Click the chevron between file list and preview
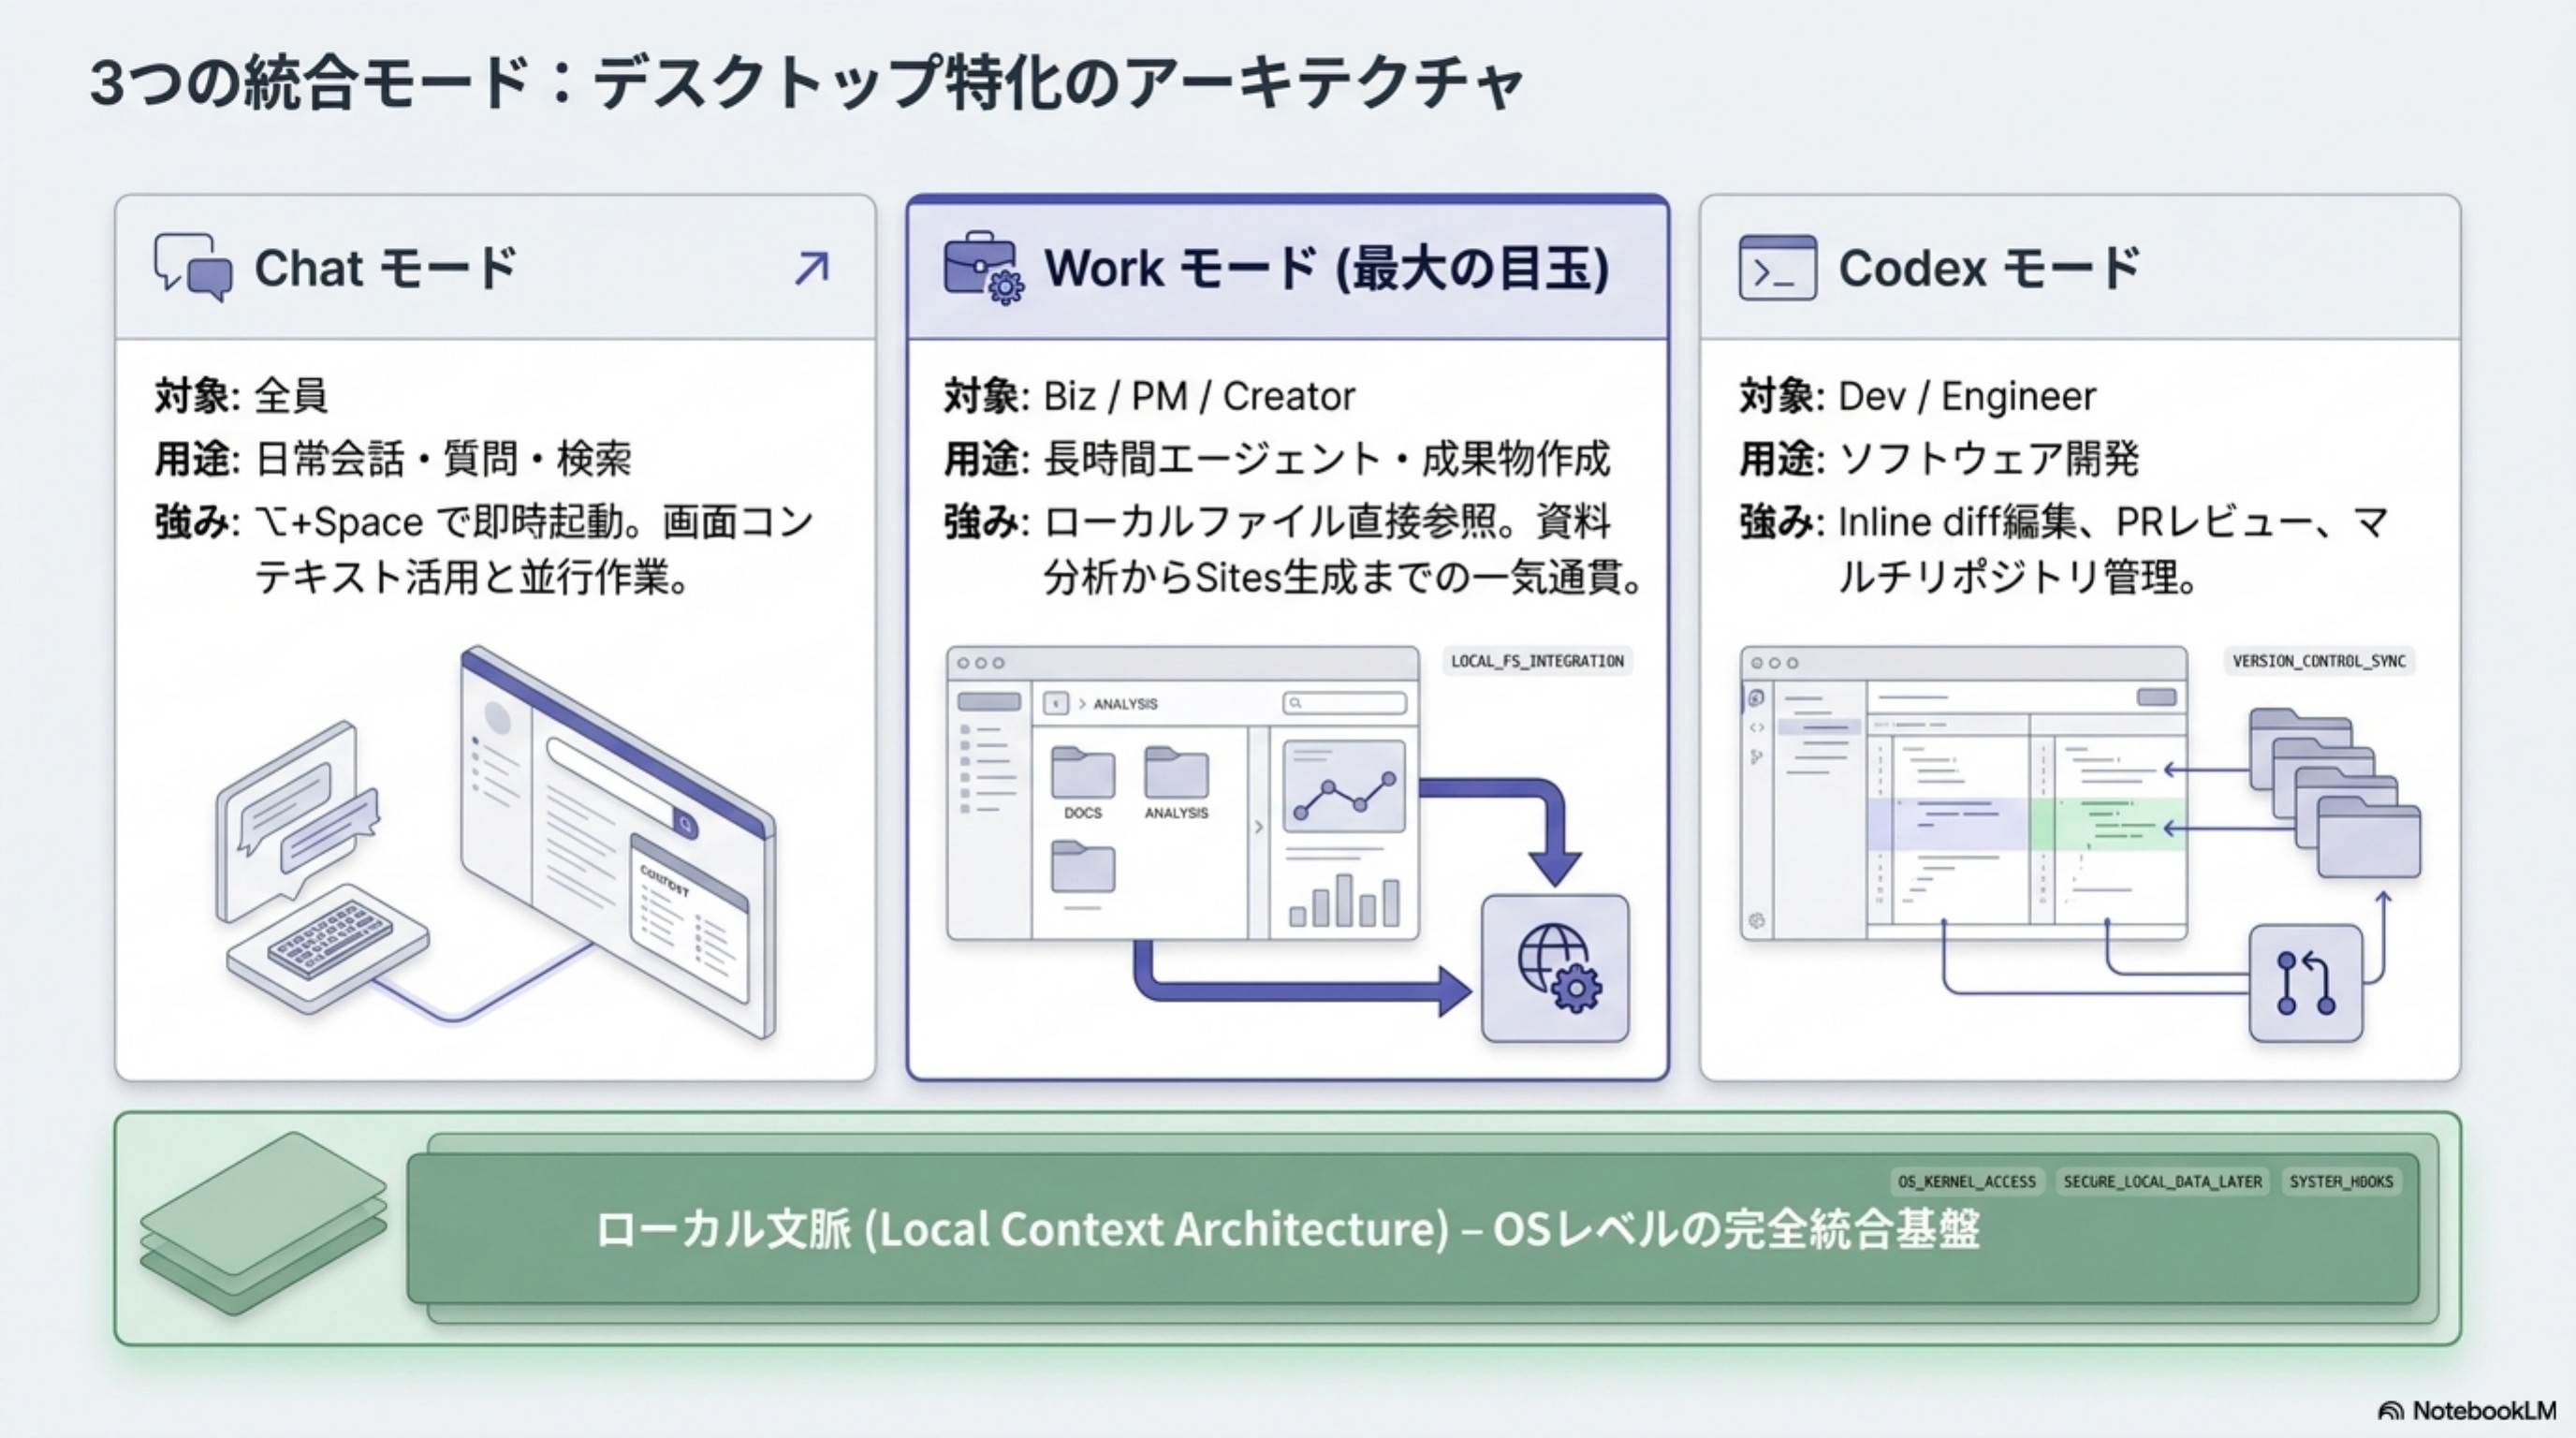2576x1438 pixels. point(1258,827)
